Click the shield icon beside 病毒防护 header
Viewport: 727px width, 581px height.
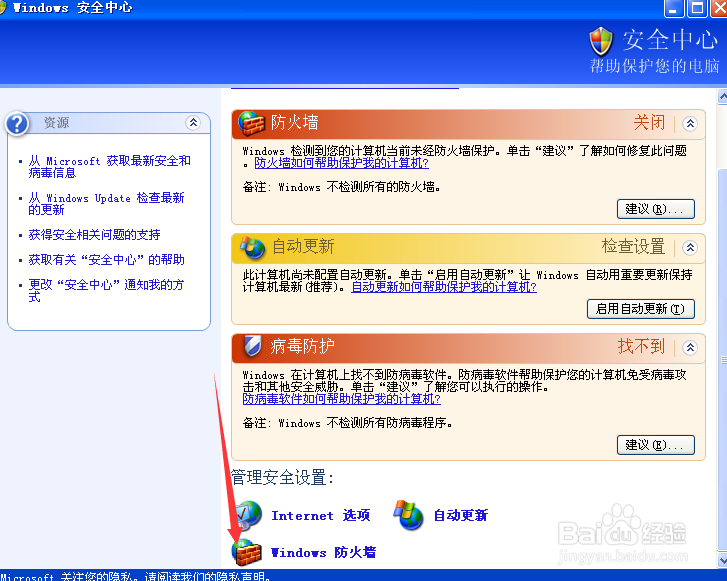point(253,346)
